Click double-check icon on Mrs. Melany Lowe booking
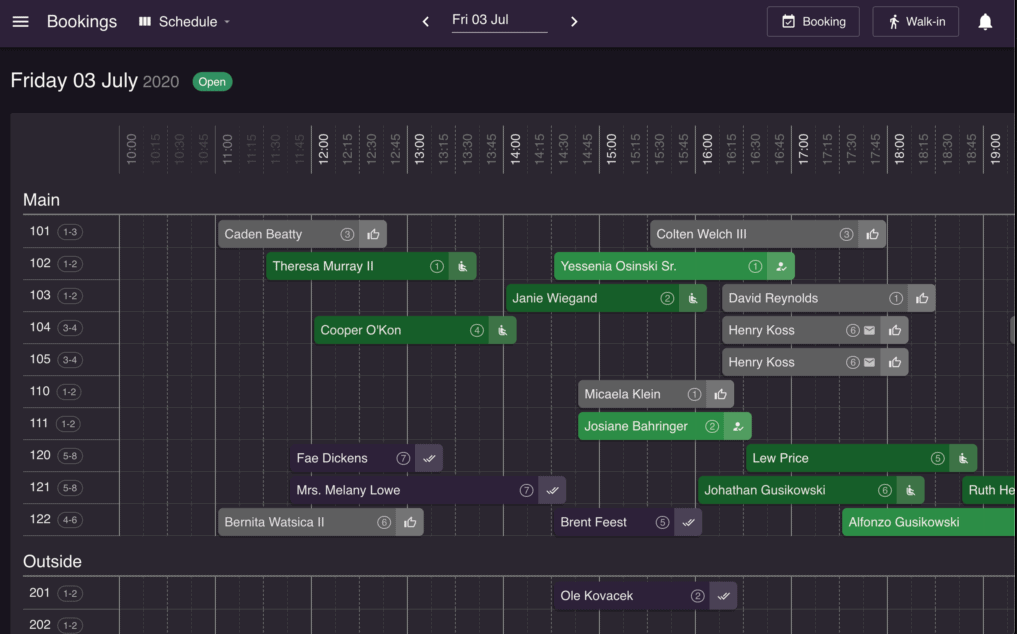 (x=552, y=490)
